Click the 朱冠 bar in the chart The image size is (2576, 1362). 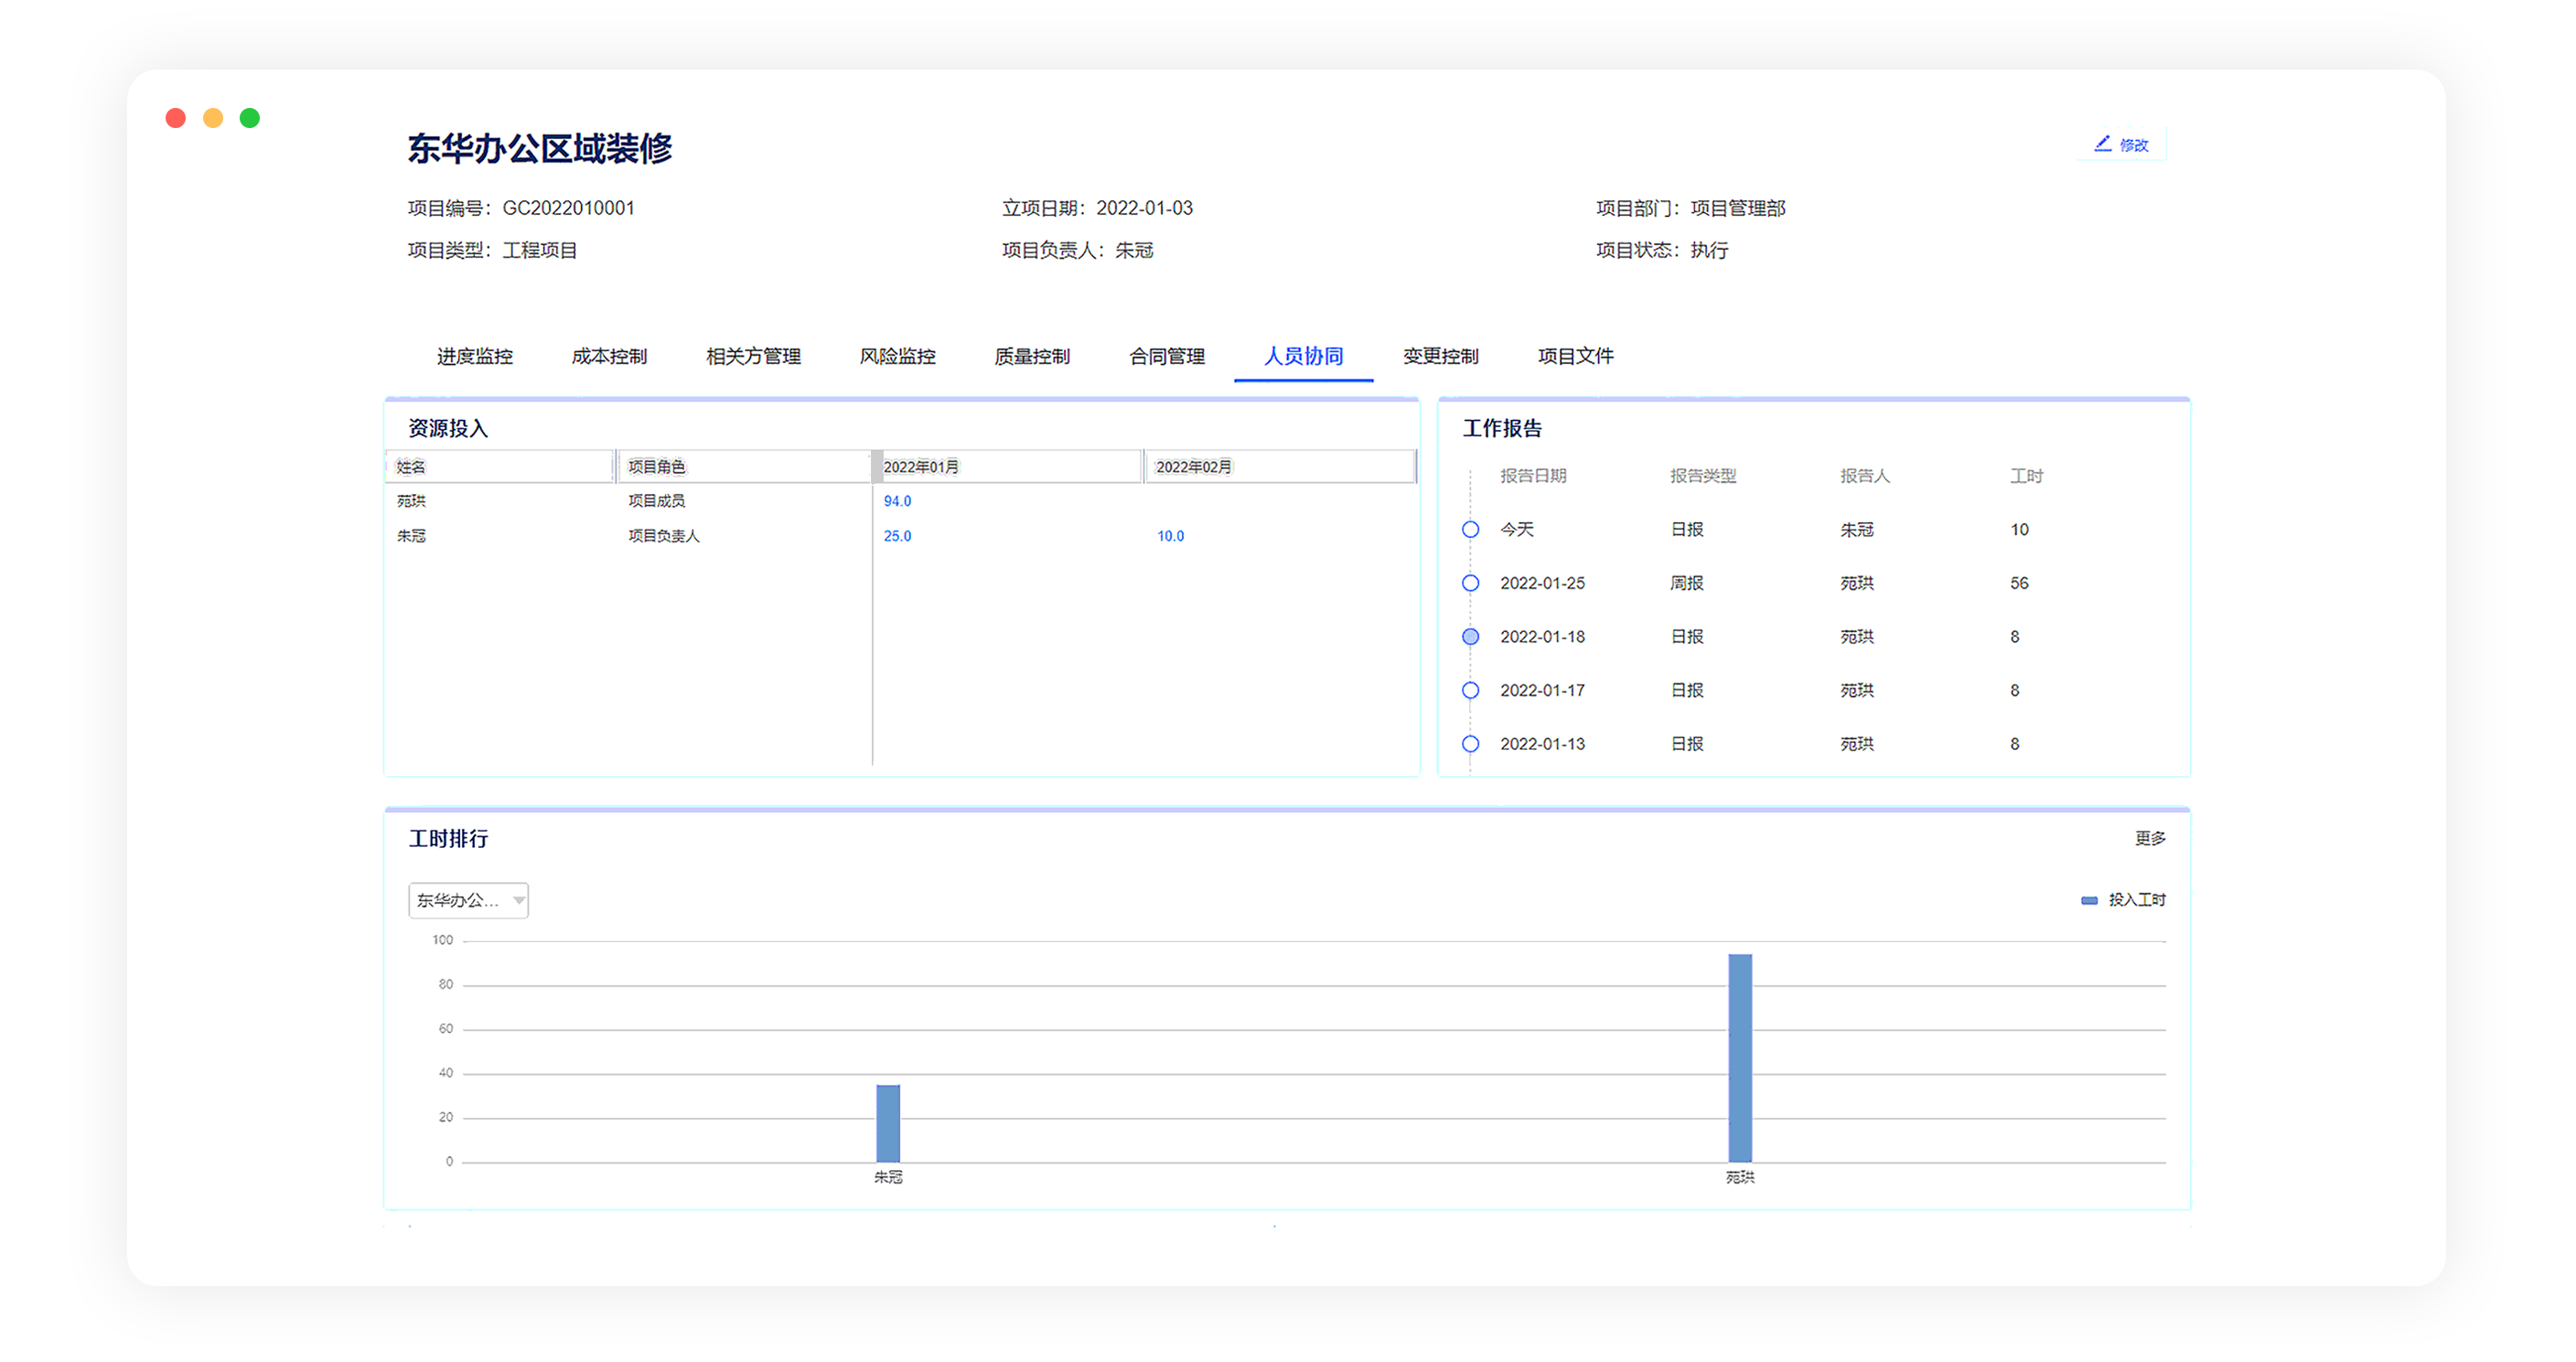tap(888, 1123)
